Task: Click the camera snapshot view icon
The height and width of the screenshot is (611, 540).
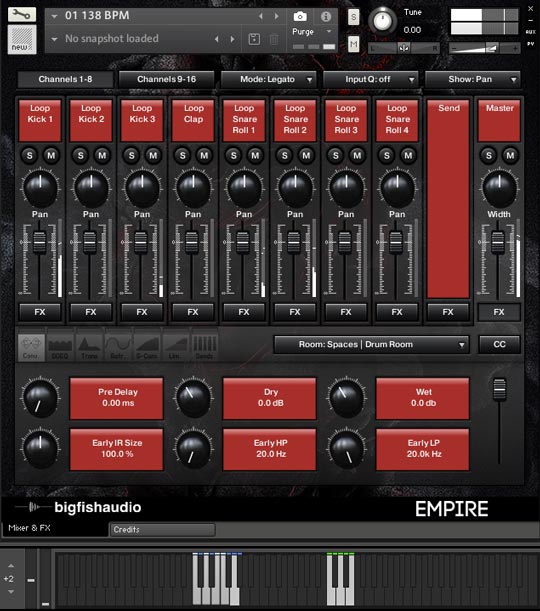Action: (x=300, y=16)
